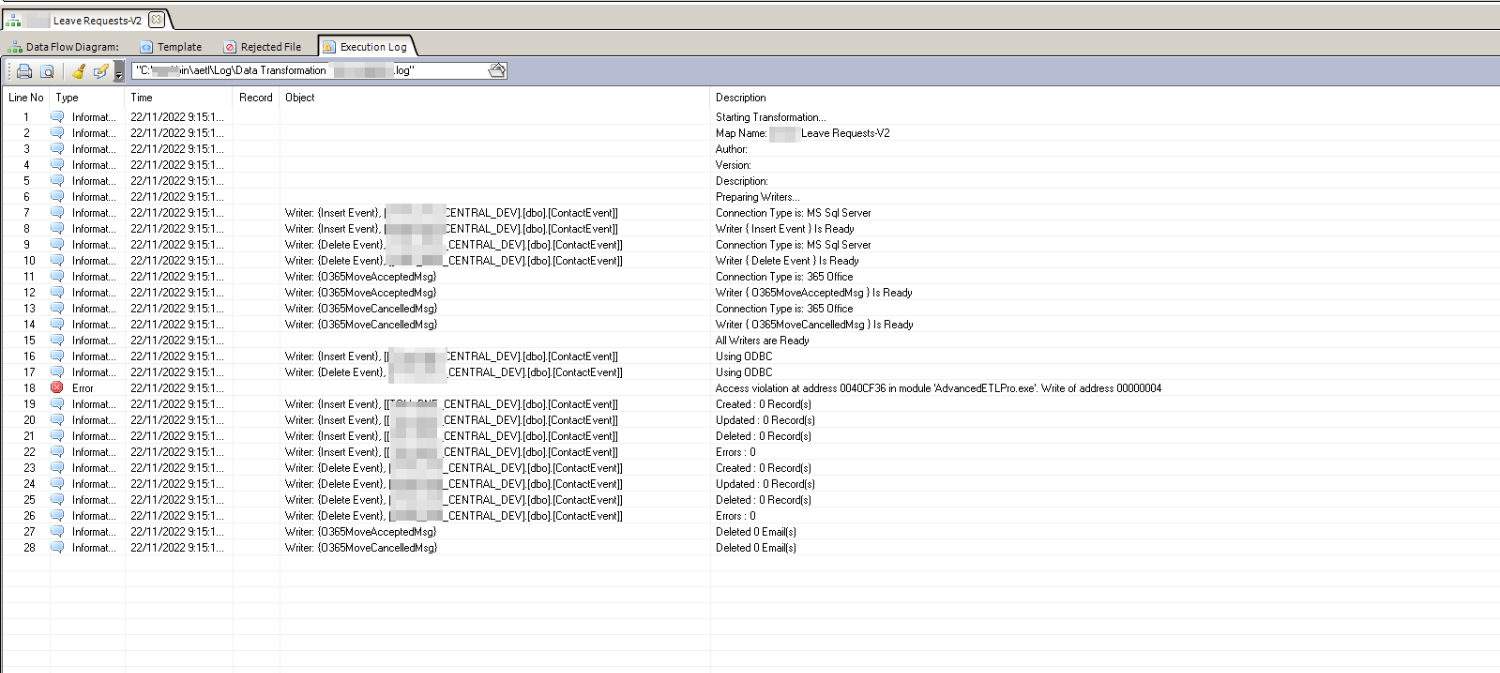
Task: Select 'Updated : 0 Record(s)' on line 24
Action: (x=765, y=484)
